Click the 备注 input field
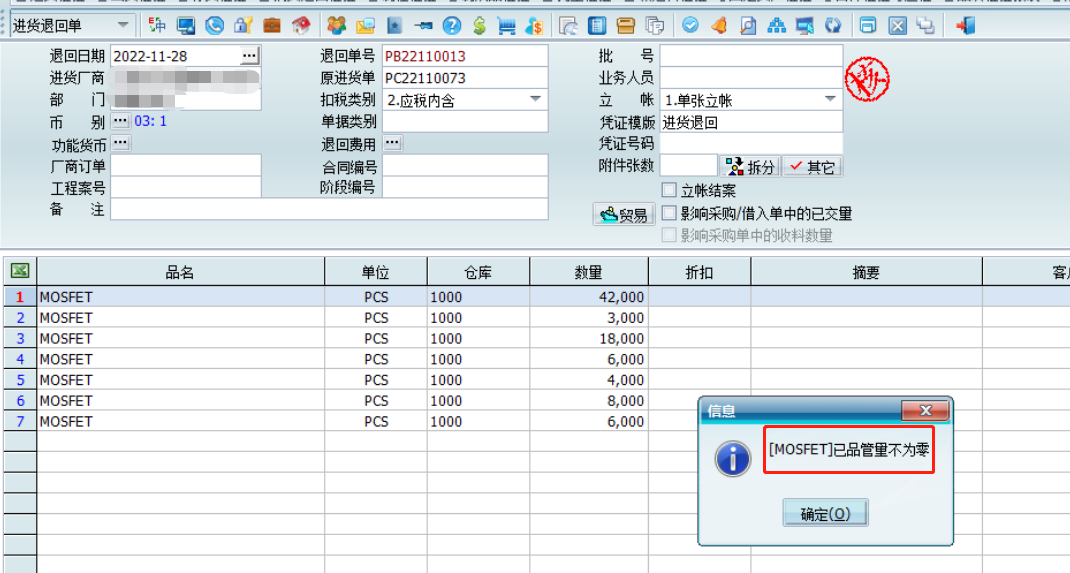 tap(329, 209)
